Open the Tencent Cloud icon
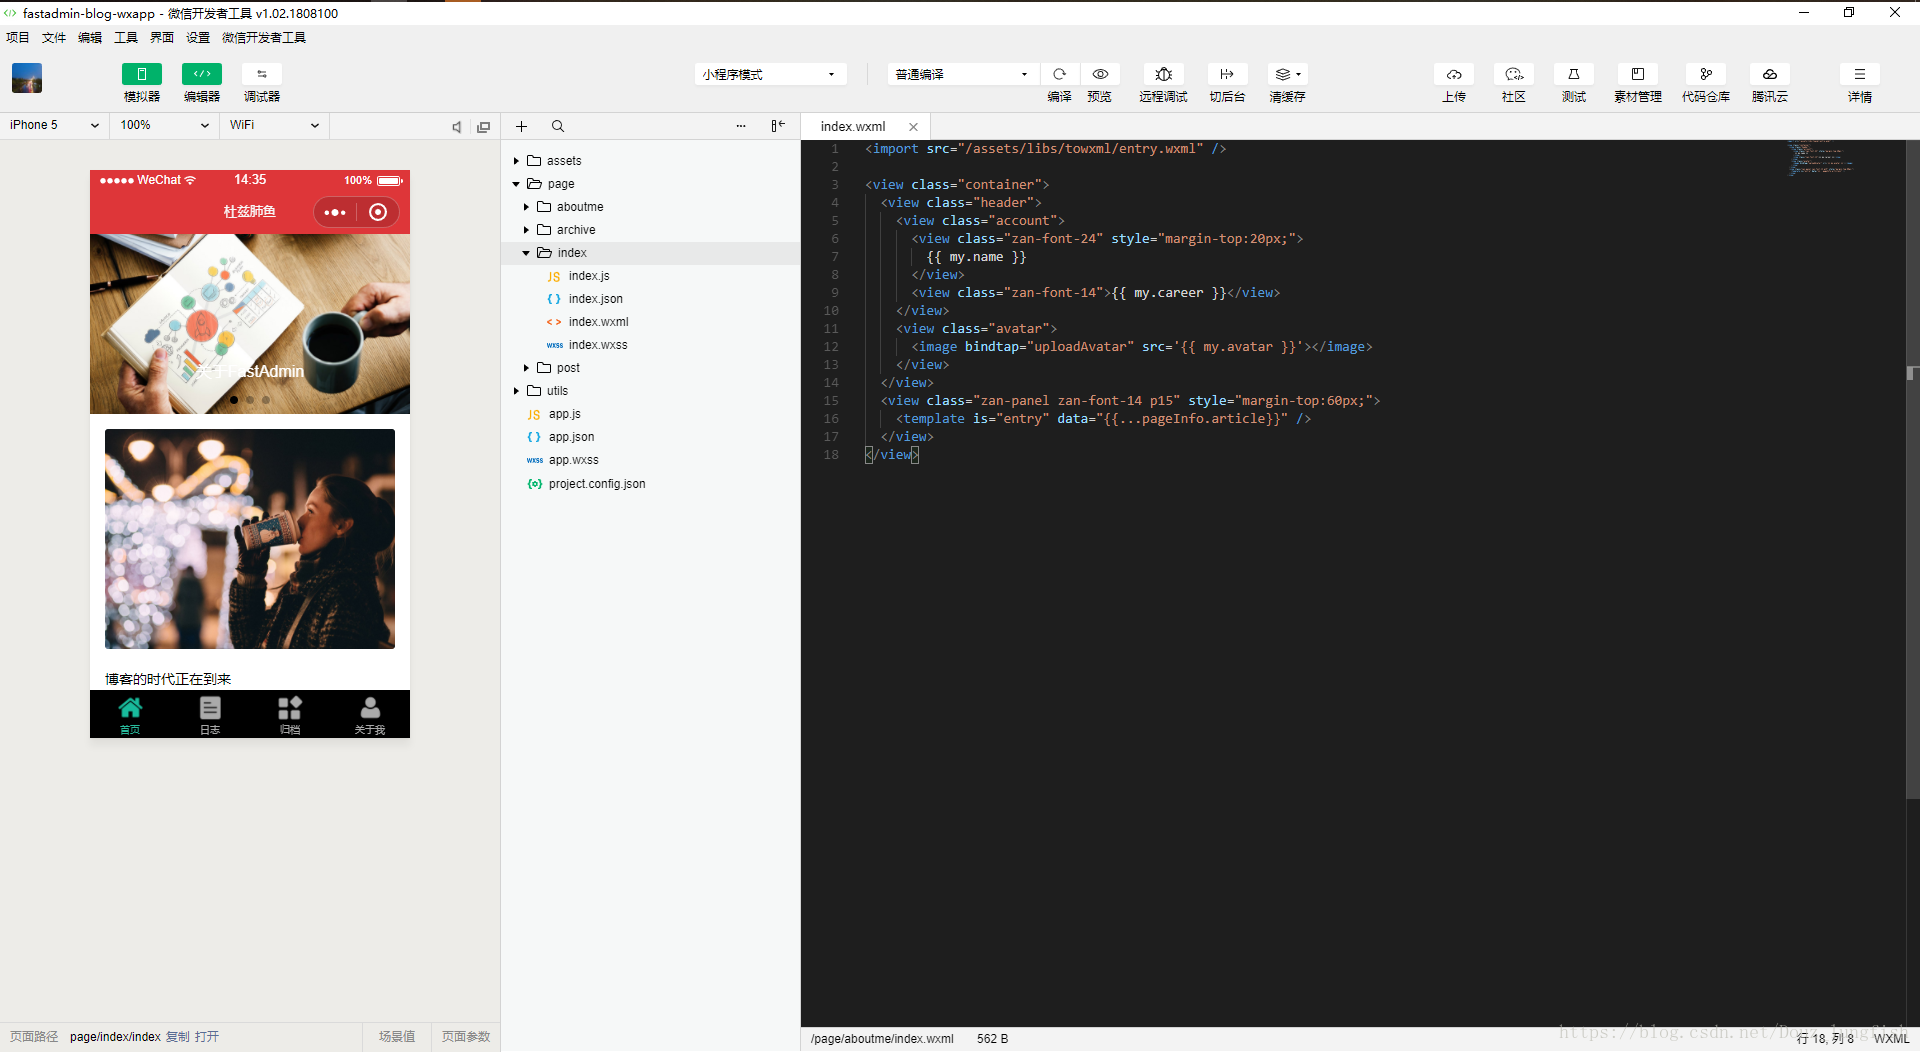The width and height of the screenshot is (1920, 1052). pos(1770,74)
